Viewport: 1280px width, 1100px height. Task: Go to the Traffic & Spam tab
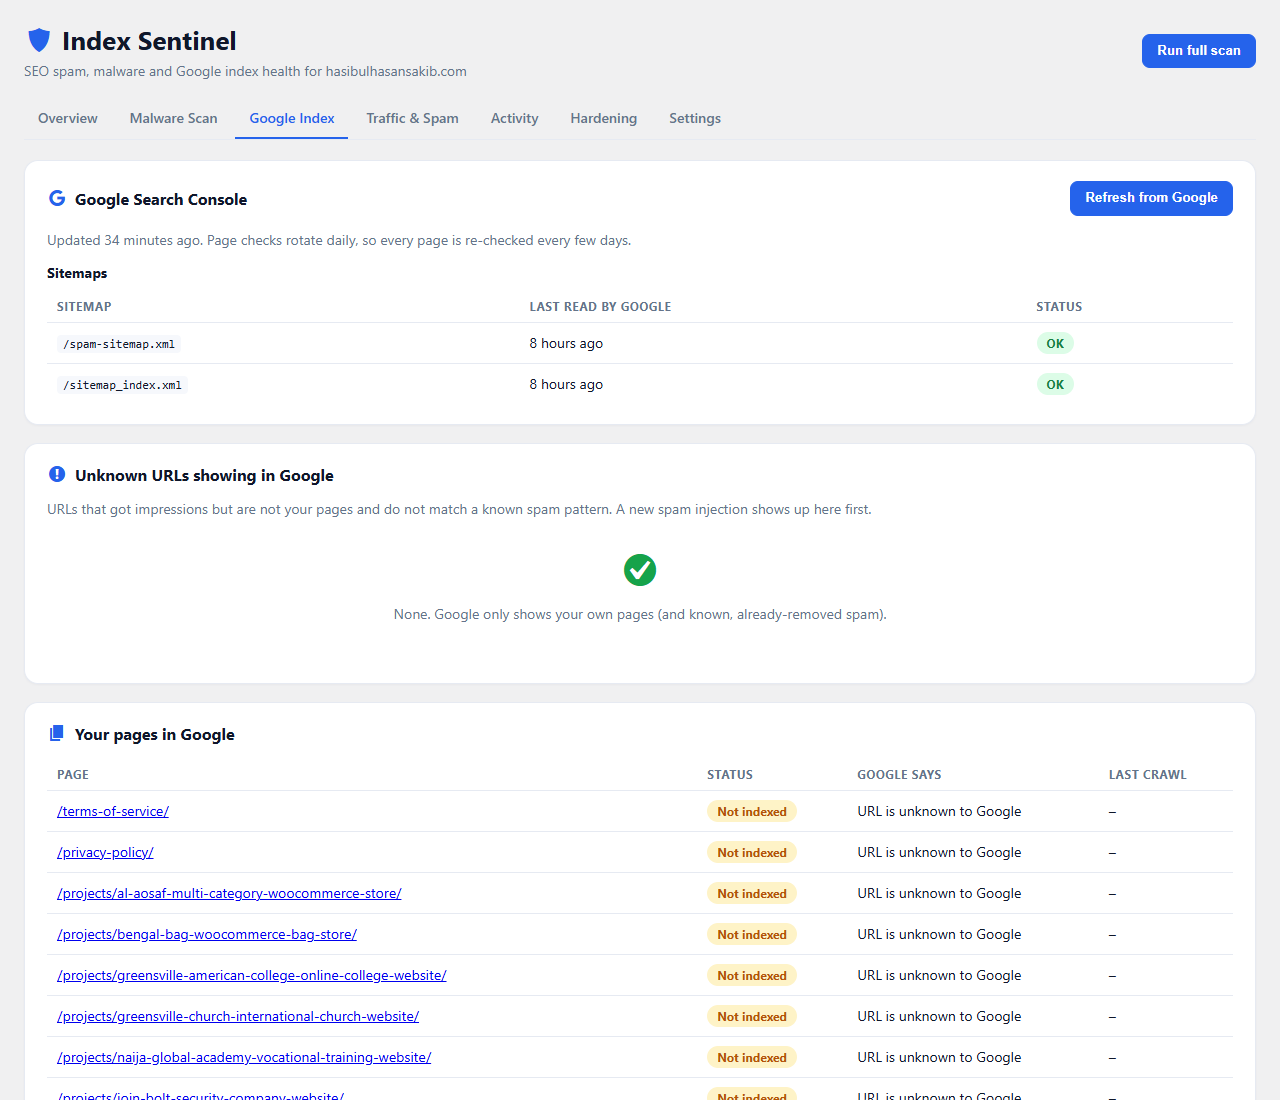click(412, 118)
